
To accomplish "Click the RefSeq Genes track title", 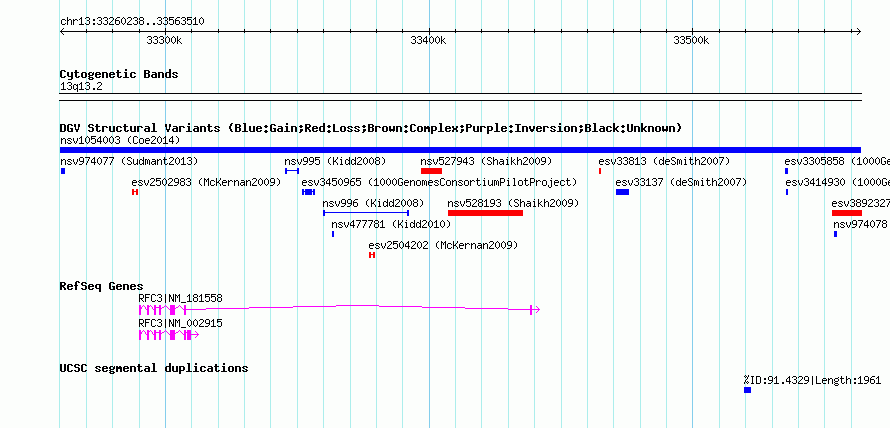I will pyautogui.click(x=102, y=286).
